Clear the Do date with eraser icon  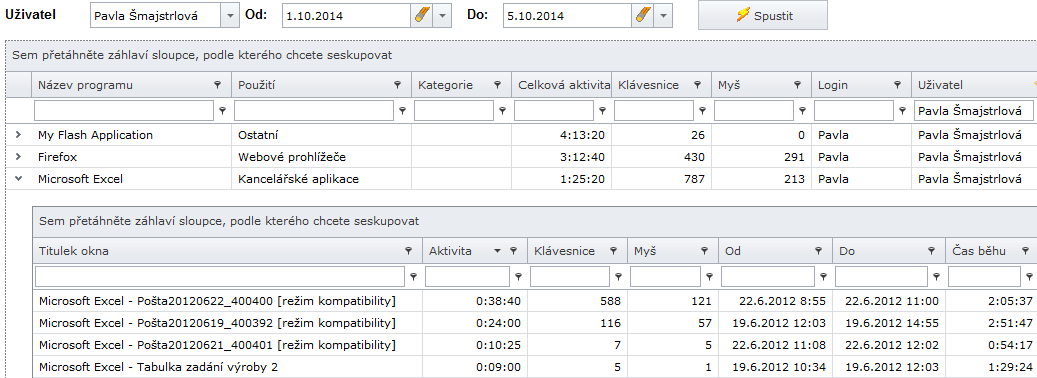click(x=643, y=15)
